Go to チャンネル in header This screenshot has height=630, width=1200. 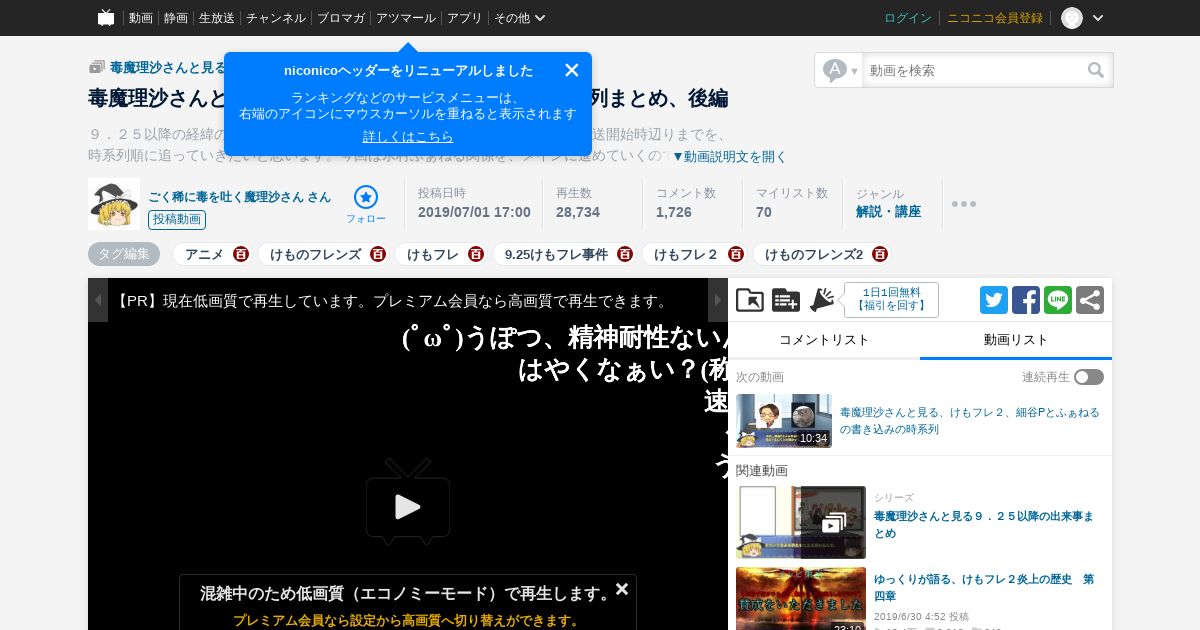(276, 18)
